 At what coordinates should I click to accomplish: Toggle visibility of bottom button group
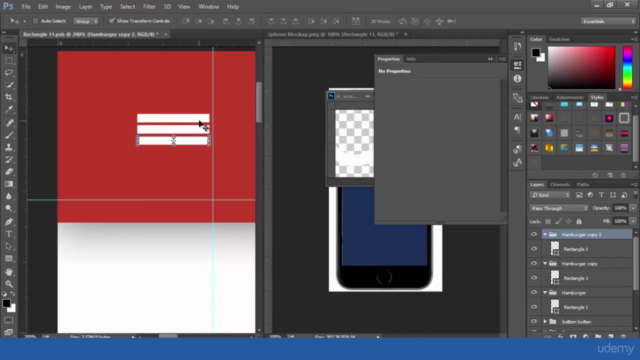534,322
